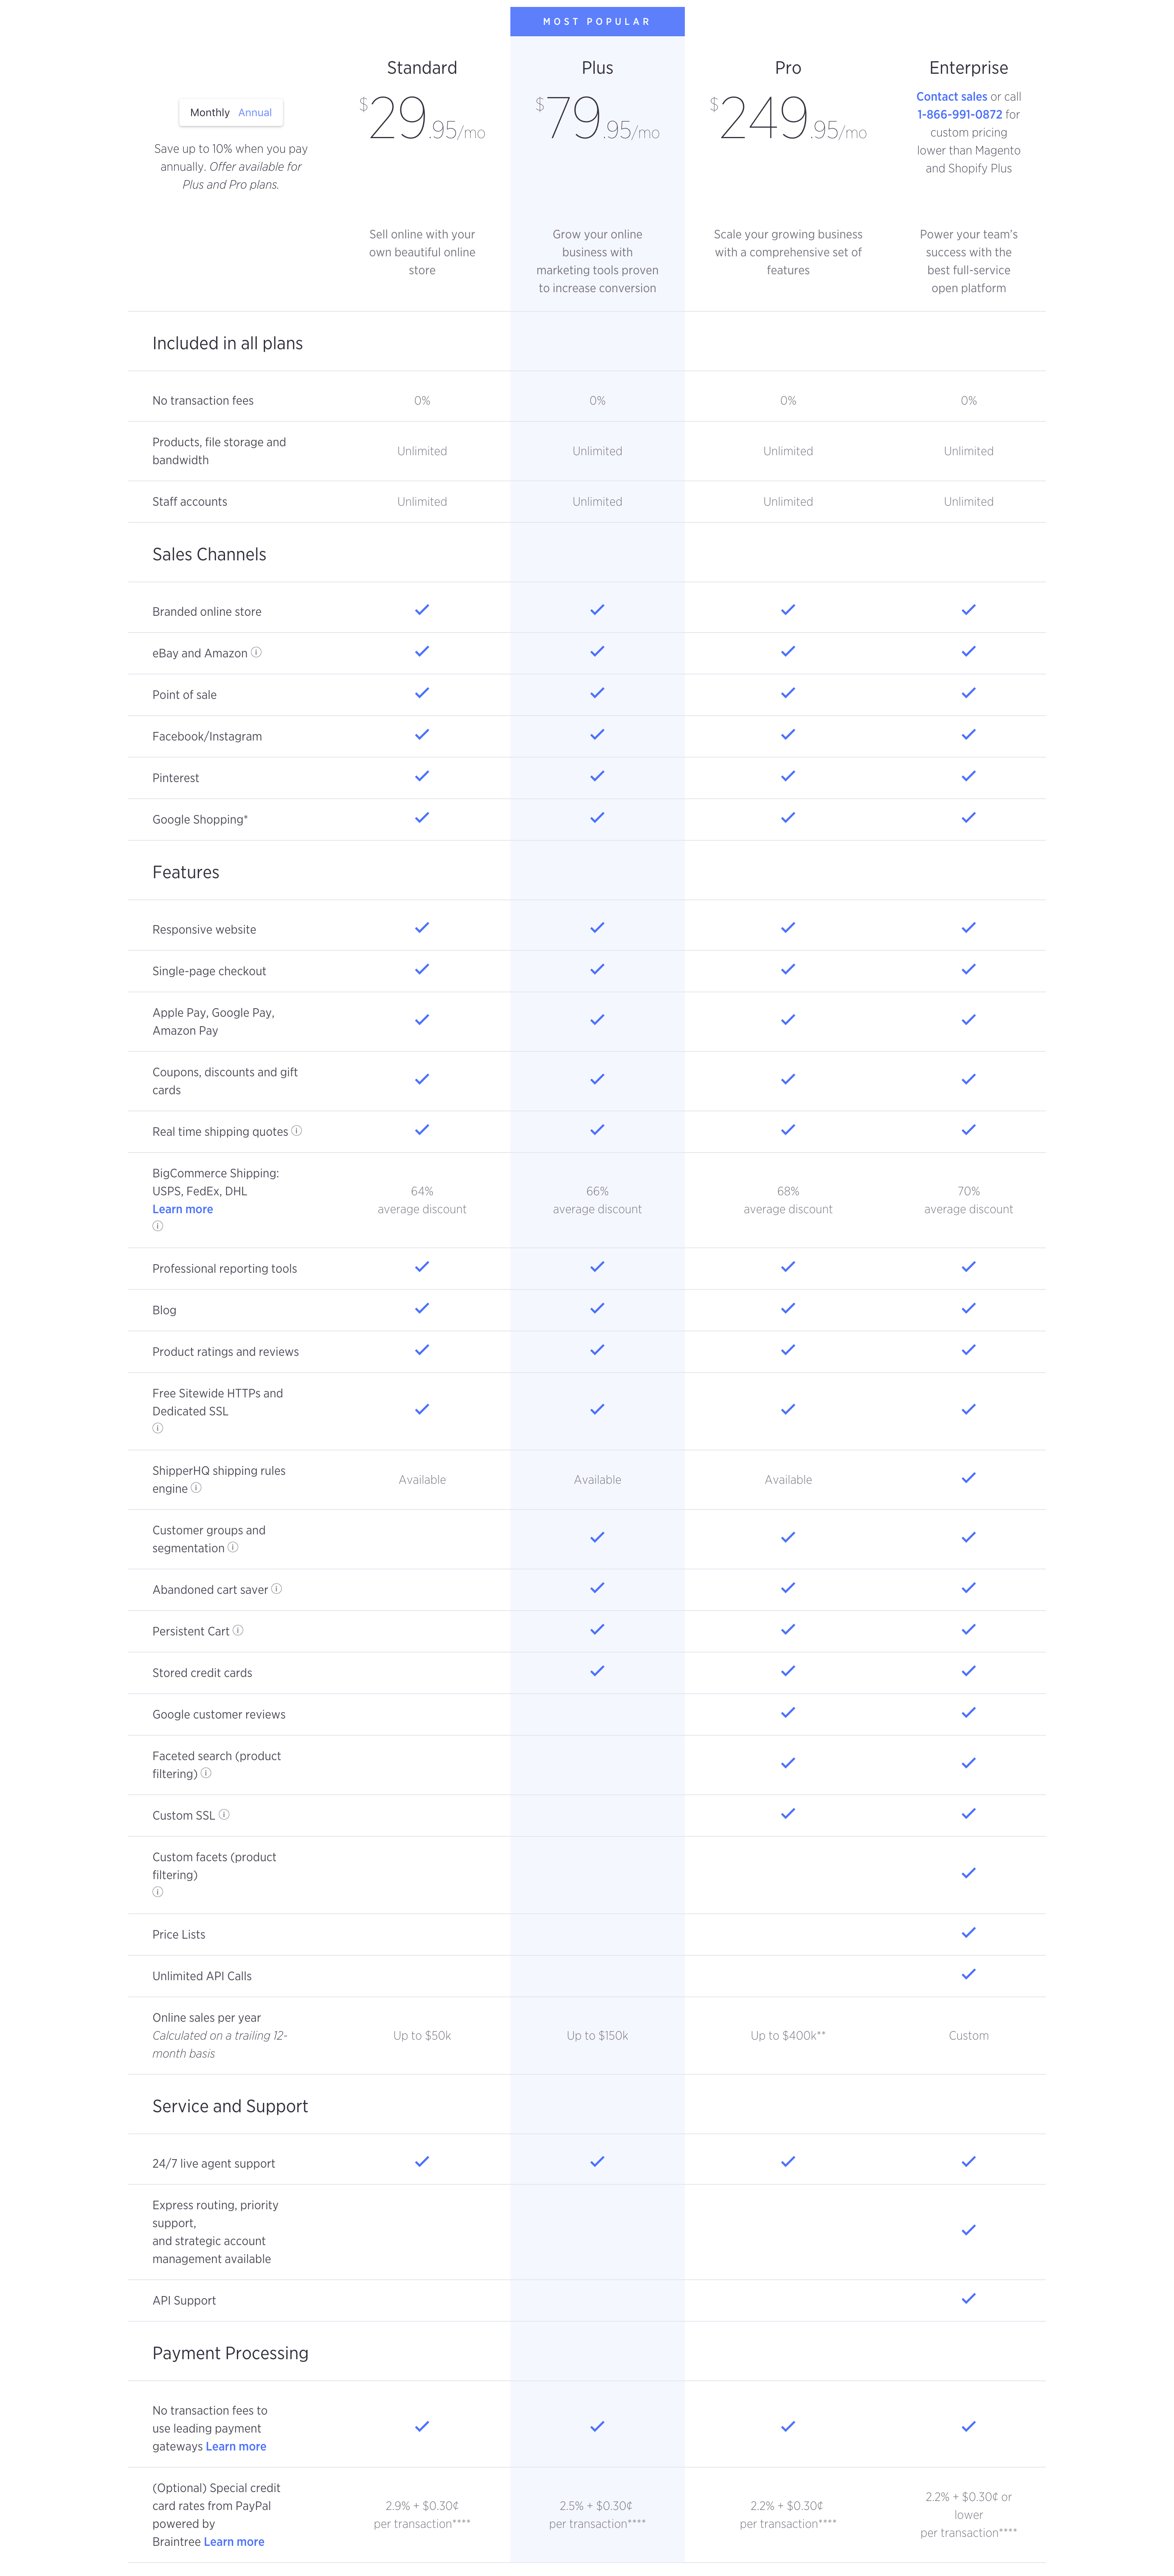This screenshot has height=2576, width=1174.
Task: Click info icon next to eBay and Amazon
Action: 256,652
